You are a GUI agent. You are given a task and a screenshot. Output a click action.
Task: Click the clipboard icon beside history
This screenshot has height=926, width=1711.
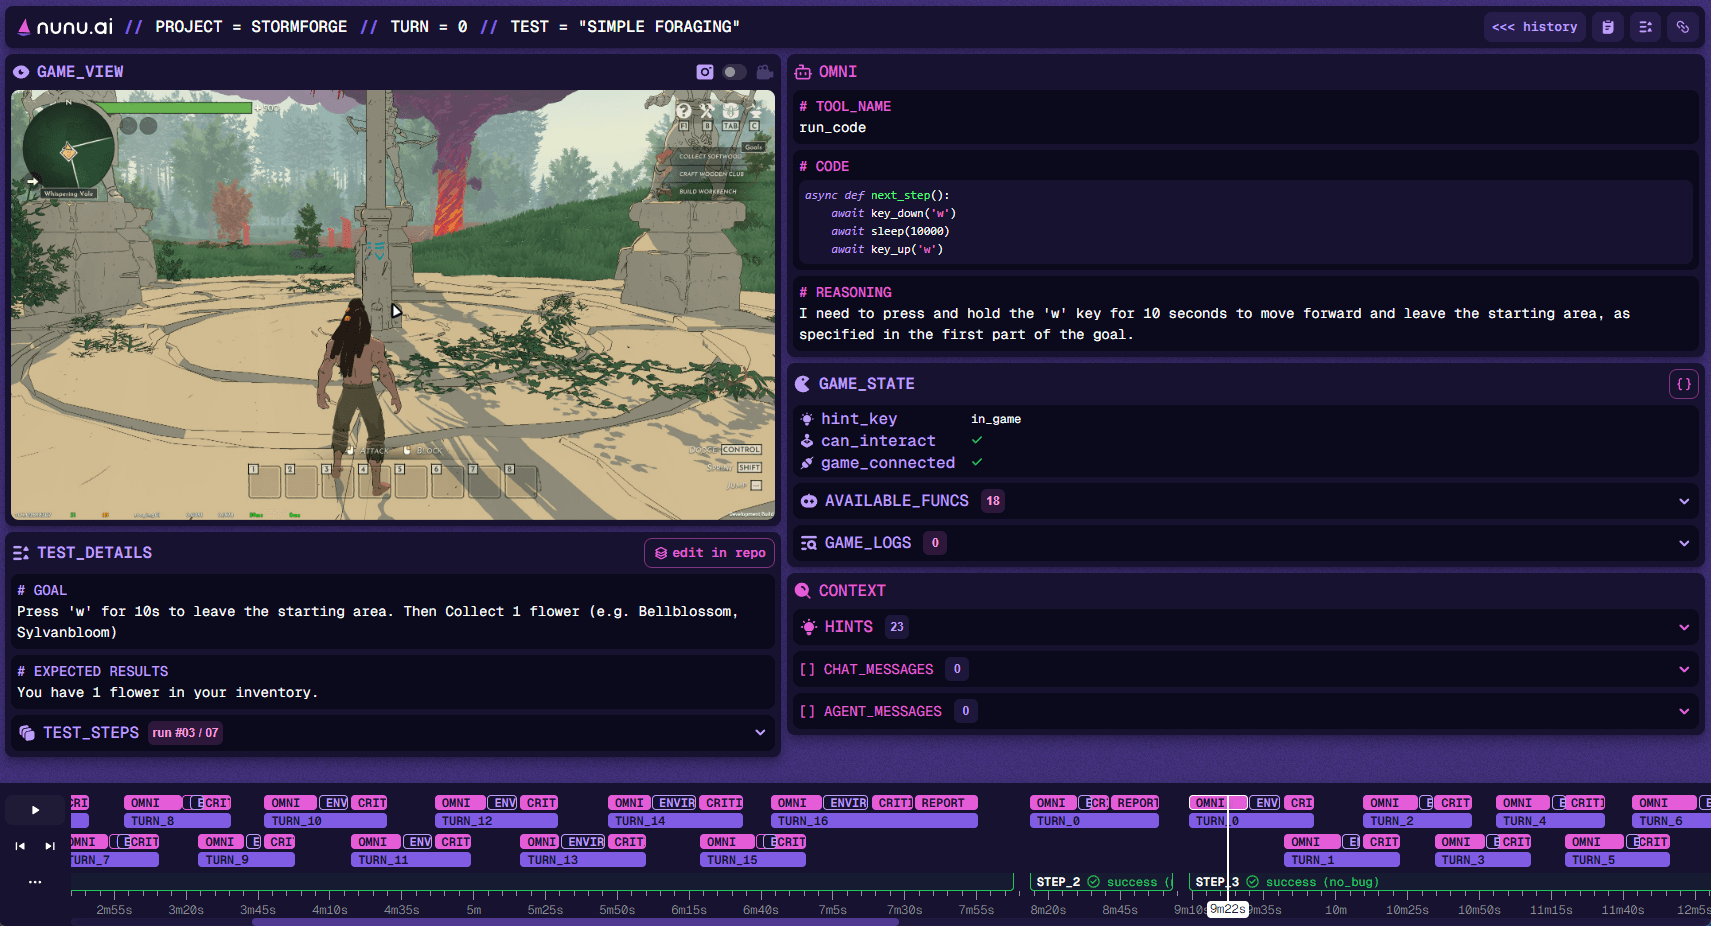(x=1608, y=27)
